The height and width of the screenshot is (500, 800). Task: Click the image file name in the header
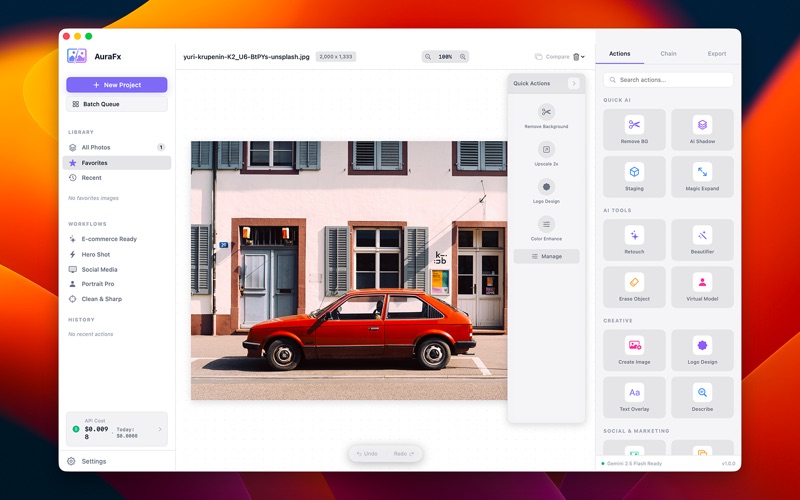coord(246,57)
